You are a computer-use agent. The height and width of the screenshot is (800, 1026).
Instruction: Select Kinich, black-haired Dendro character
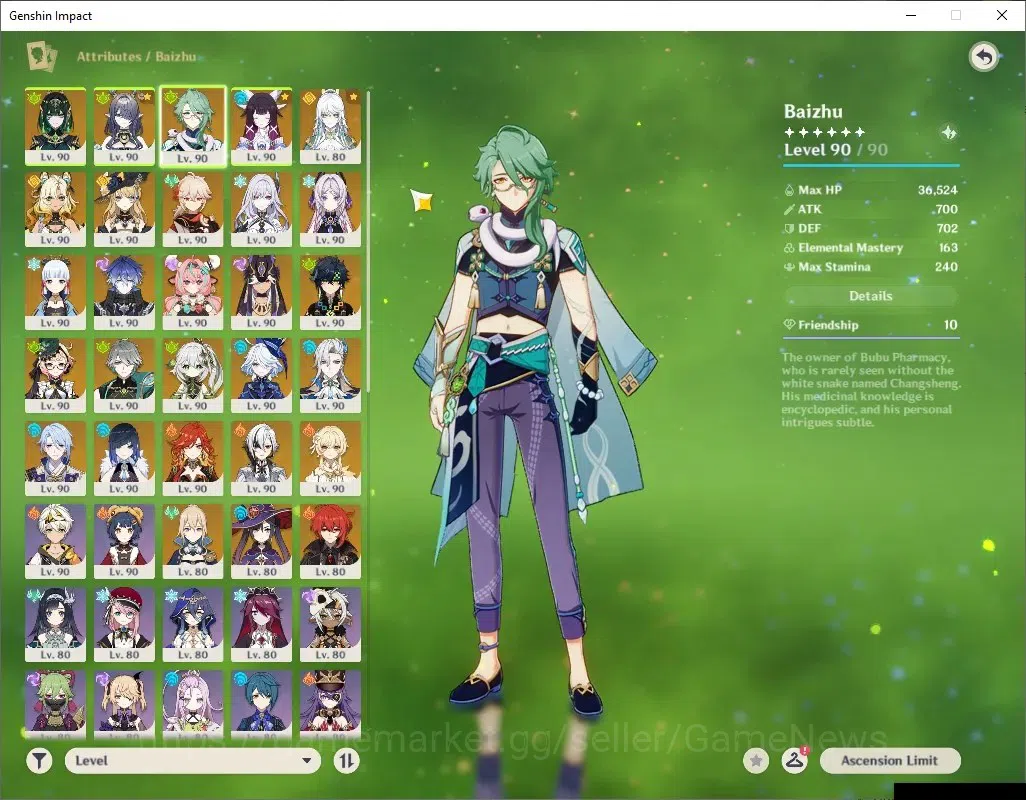coord(330,292)
